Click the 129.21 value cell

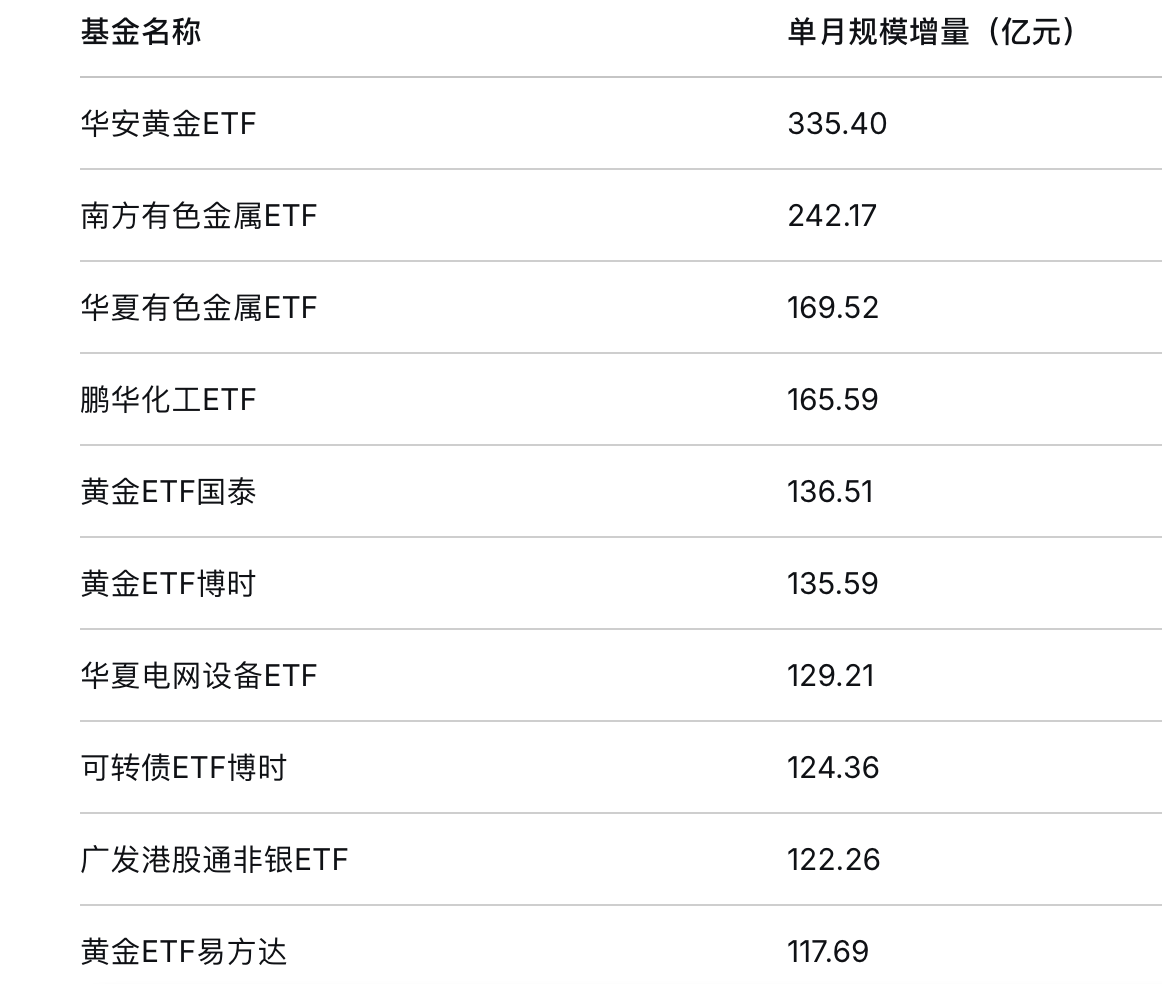coord(830,676)
